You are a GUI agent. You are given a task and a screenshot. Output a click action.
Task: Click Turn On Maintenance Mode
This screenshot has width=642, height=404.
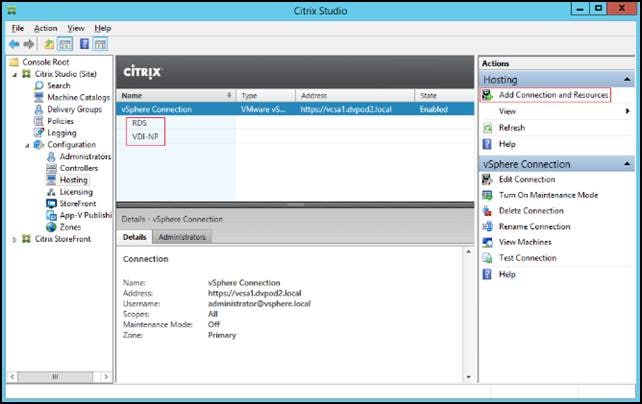548,195
